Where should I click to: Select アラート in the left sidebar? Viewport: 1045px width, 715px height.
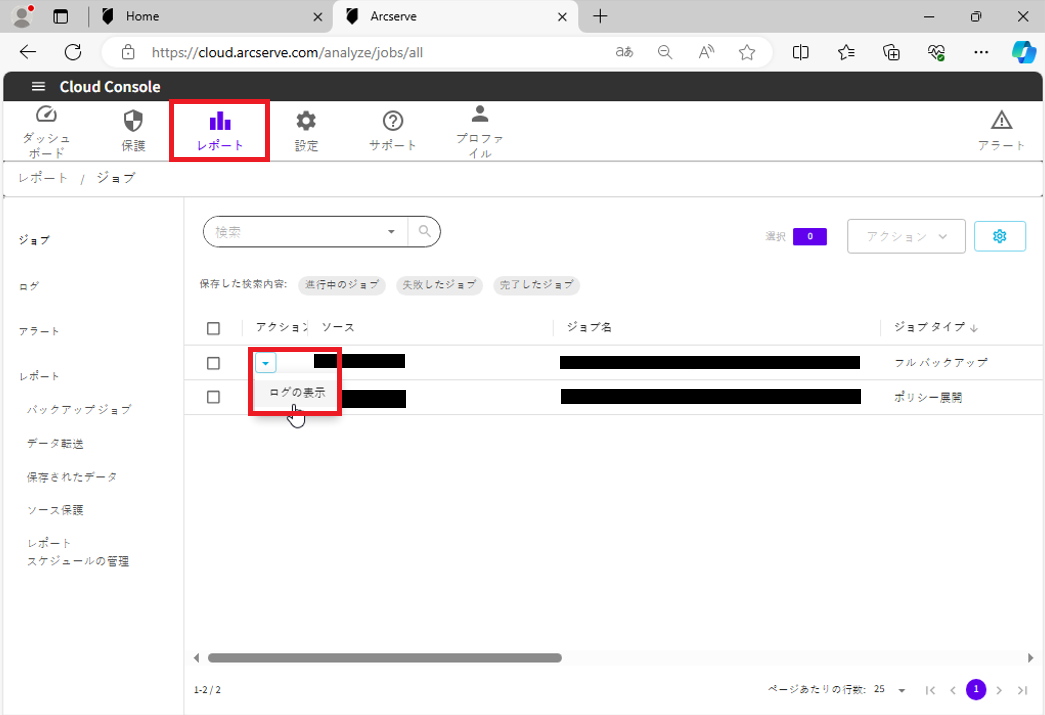tap(39, 331)
